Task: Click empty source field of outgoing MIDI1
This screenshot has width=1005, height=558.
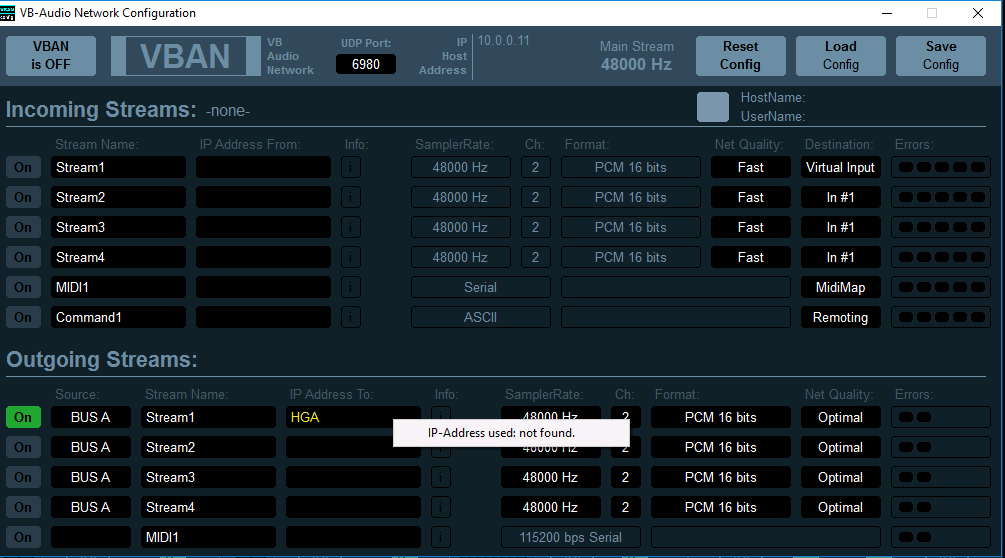Action: click(x=90, y=537)
